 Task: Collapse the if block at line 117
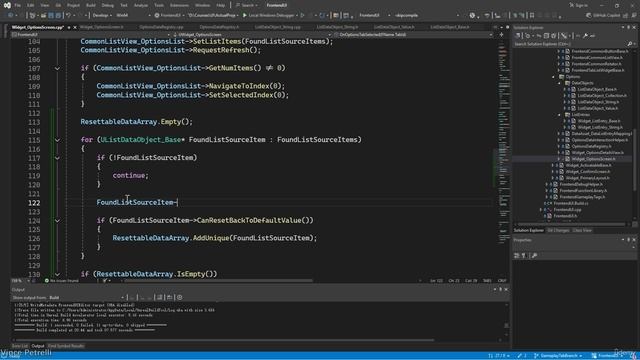[57, 158]
